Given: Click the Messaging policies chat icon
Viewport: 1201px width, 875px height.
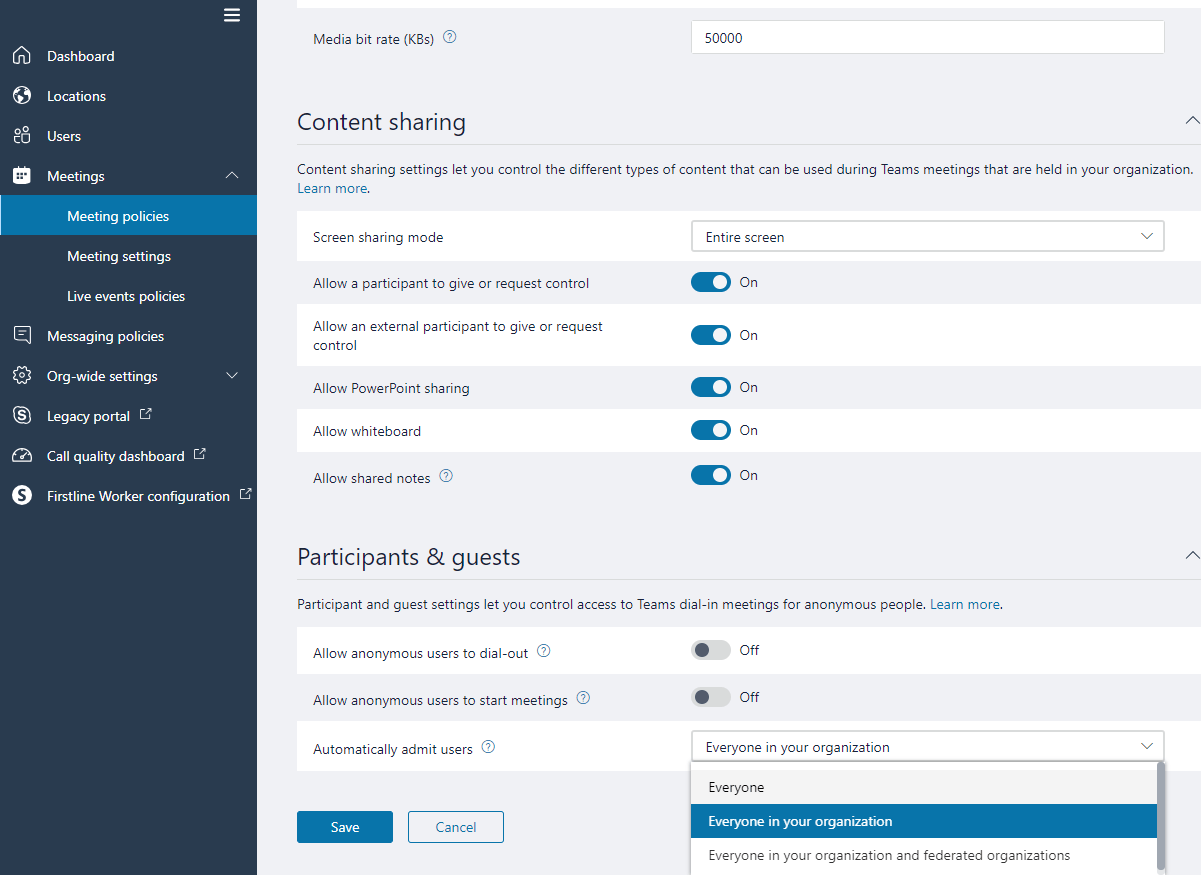Looking at the screenshot, I should tap(22, 336).
